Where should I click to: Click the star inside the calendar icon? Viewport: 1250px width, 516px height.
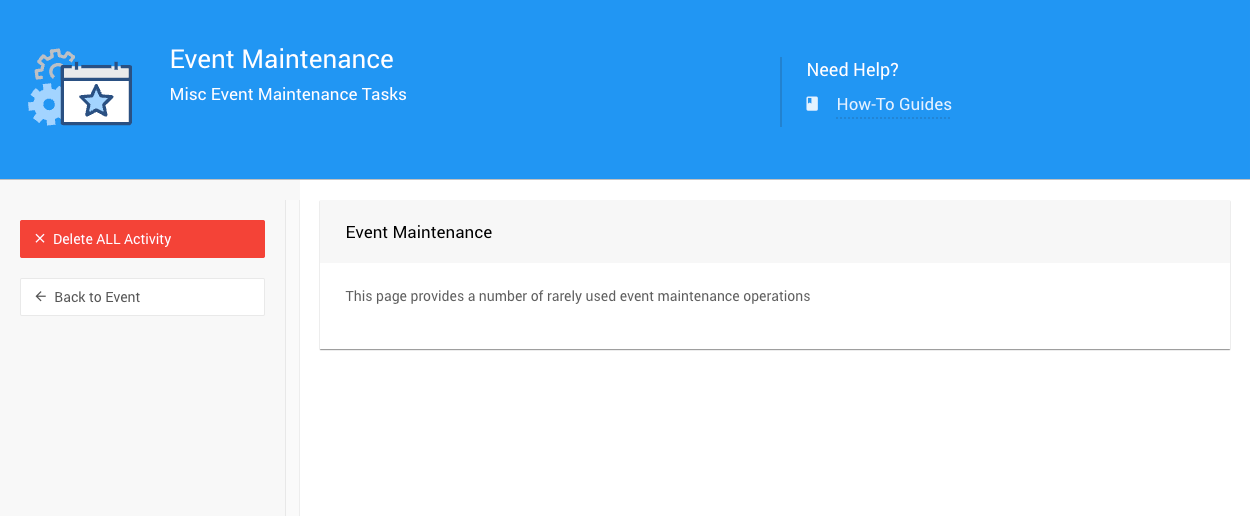tap(96, 100)
